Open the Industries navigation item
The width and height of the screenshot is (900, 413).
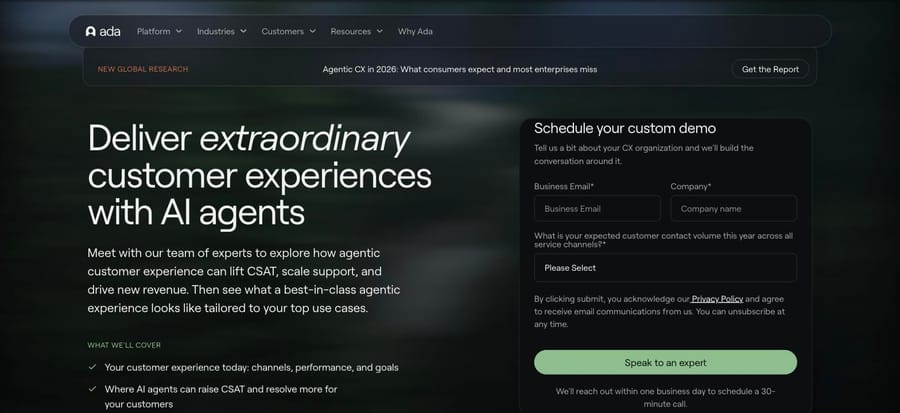point(216,32)
